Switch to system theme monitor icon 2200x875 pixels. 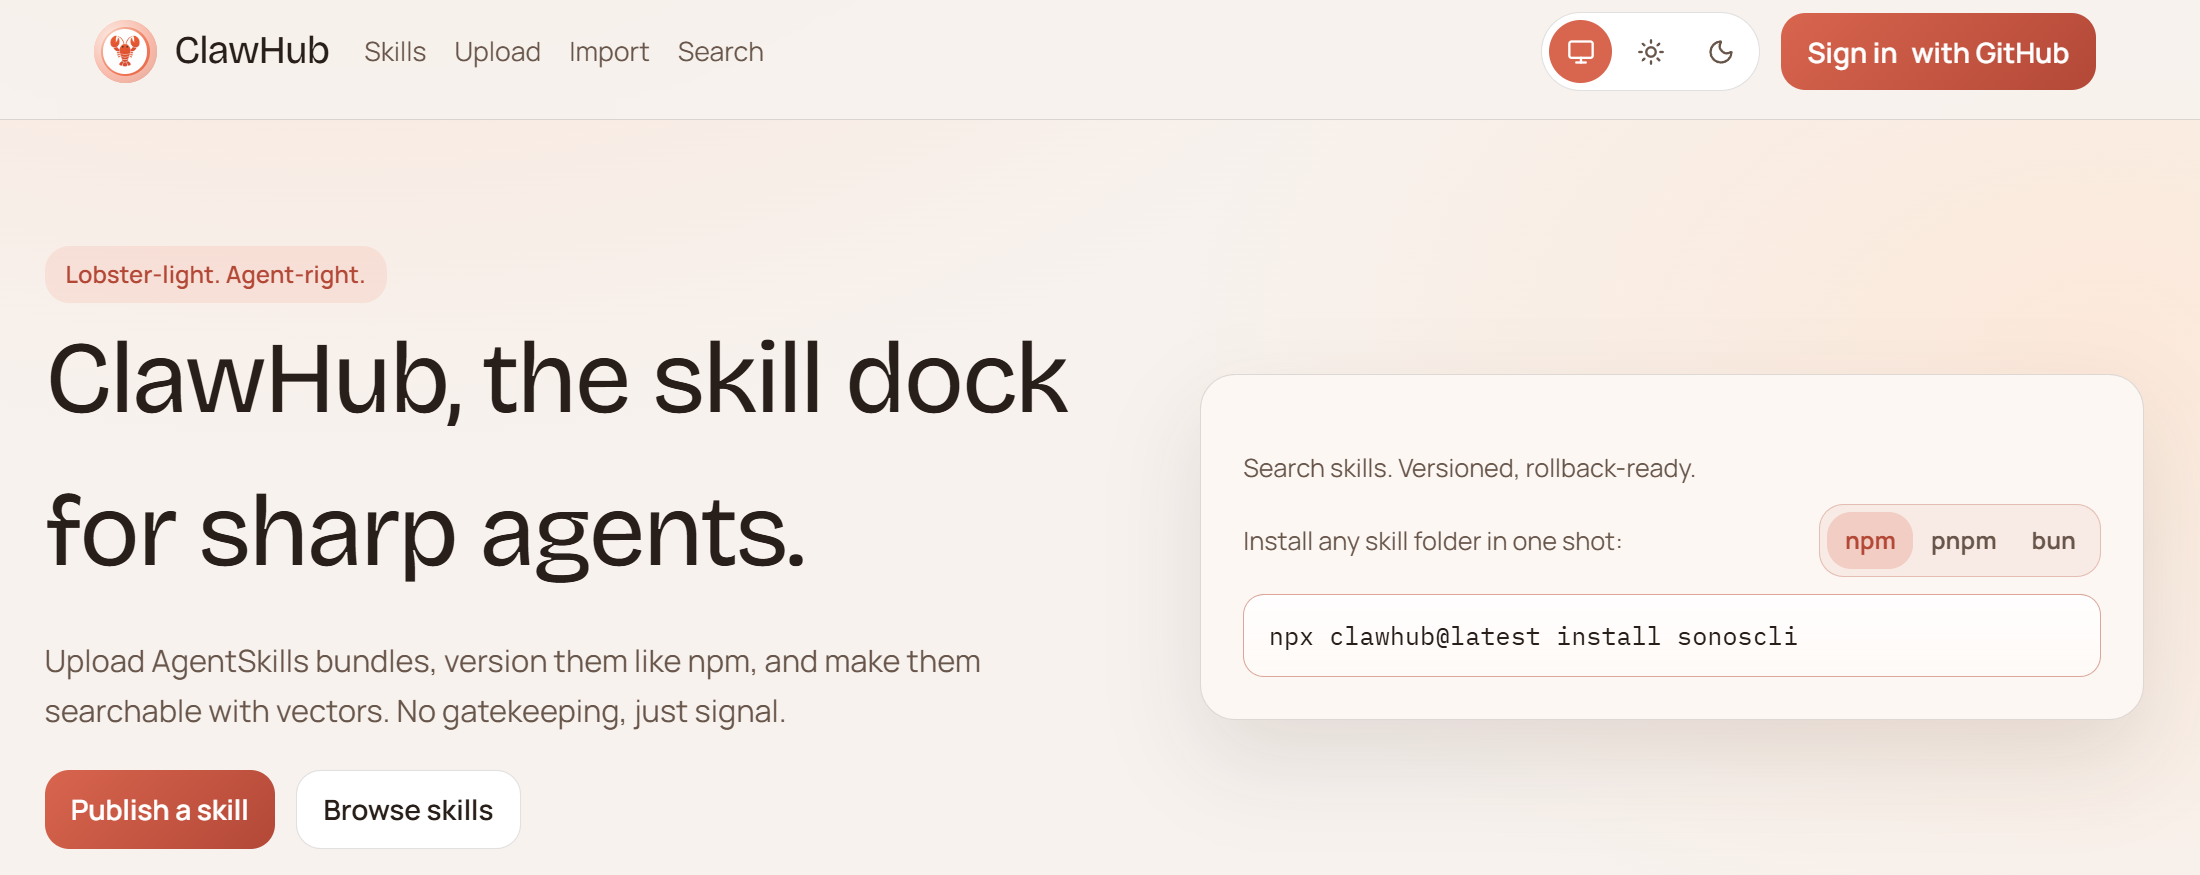pyautogui.click(x=1580, y=52)
